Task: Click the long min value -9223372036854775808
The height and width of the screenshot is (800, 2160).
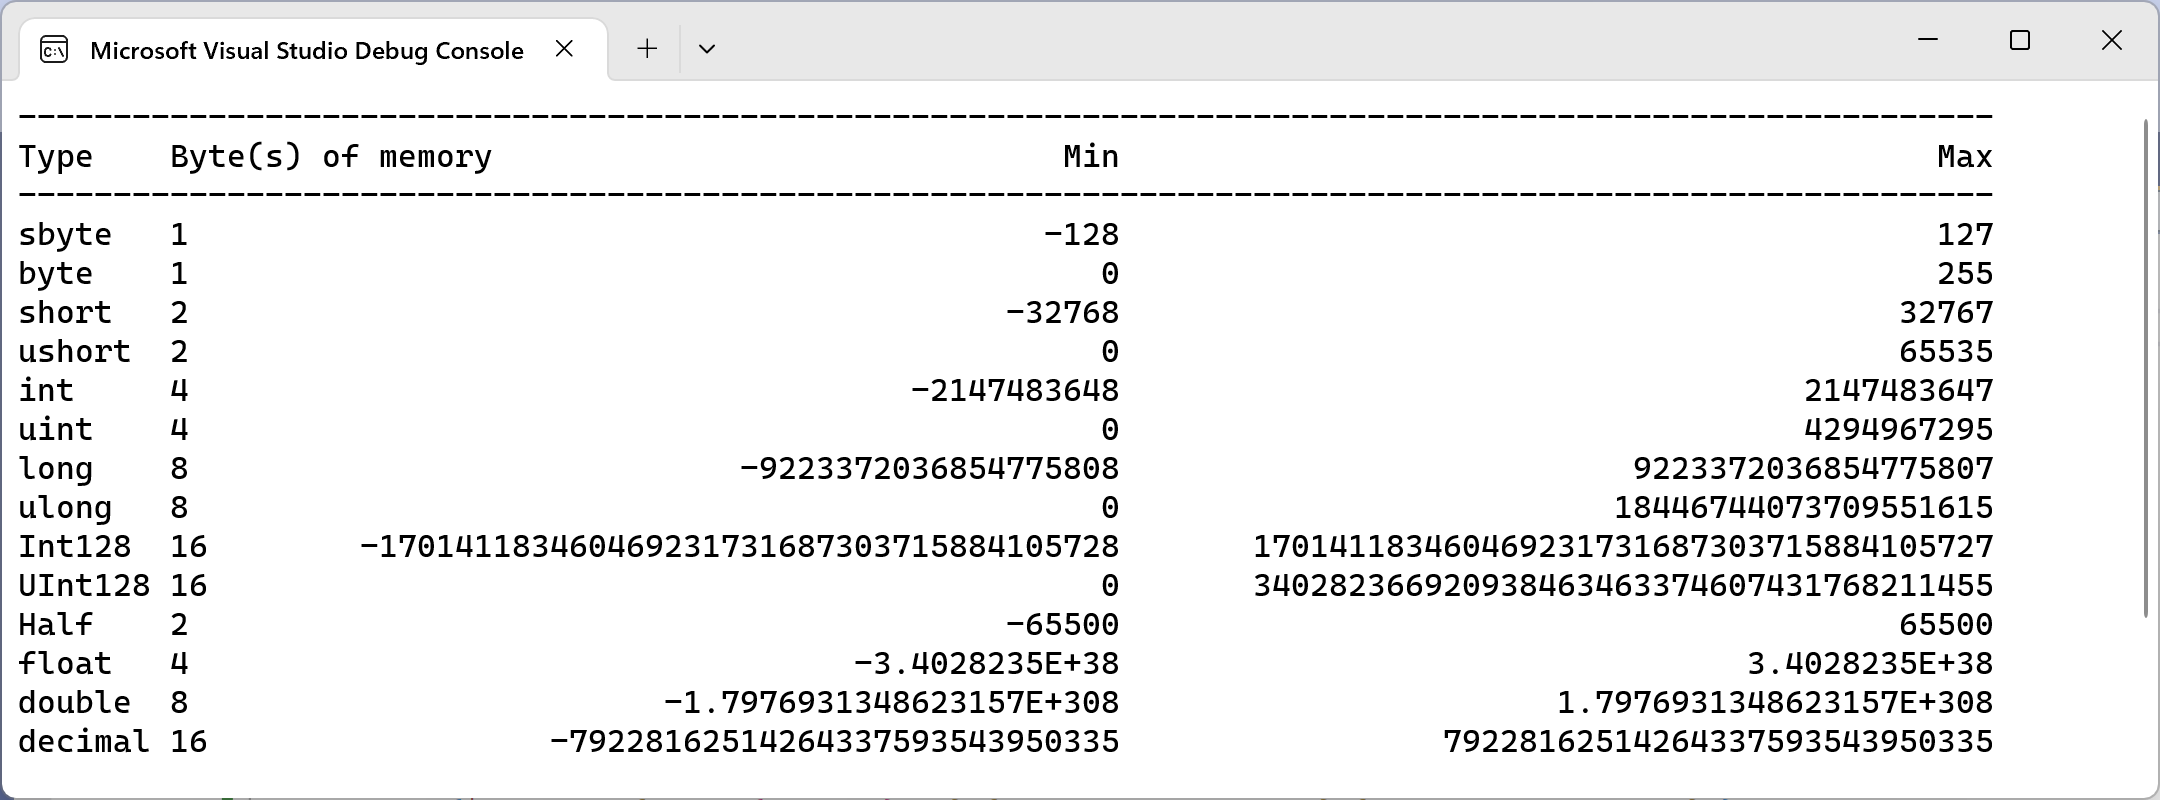Action: (x=930, y=469)
